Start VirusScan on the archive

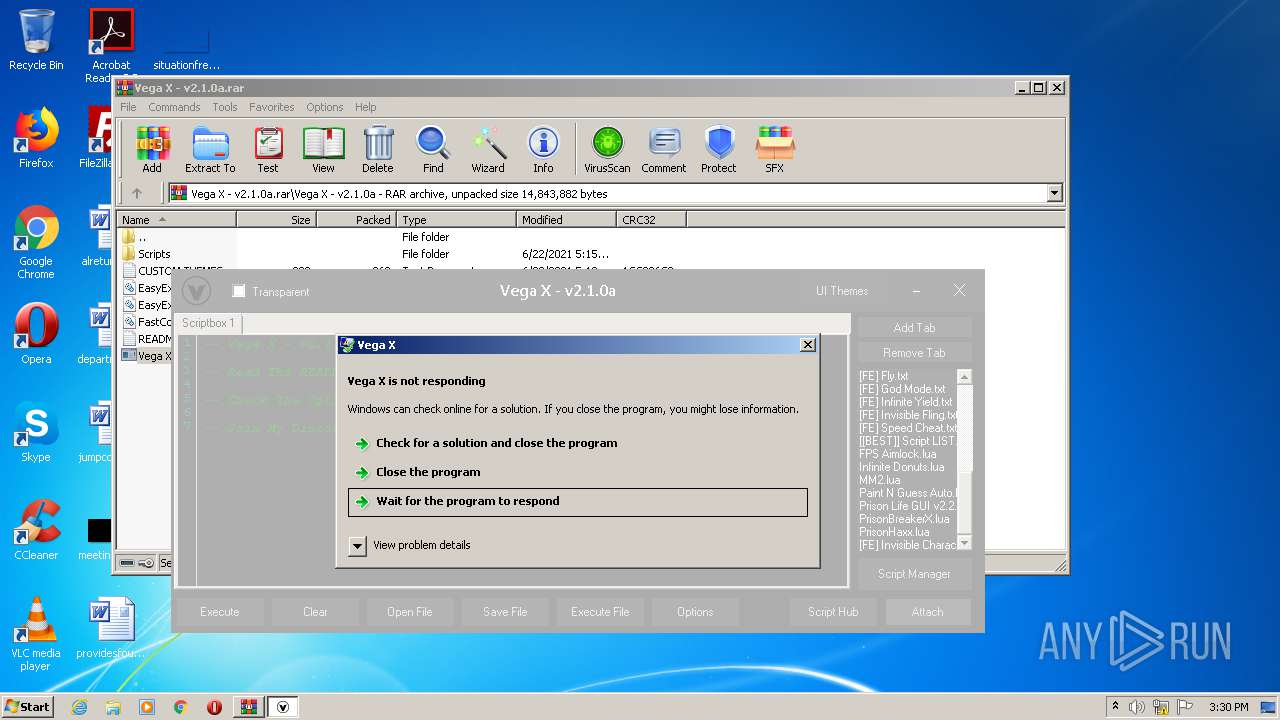[607, 150]
